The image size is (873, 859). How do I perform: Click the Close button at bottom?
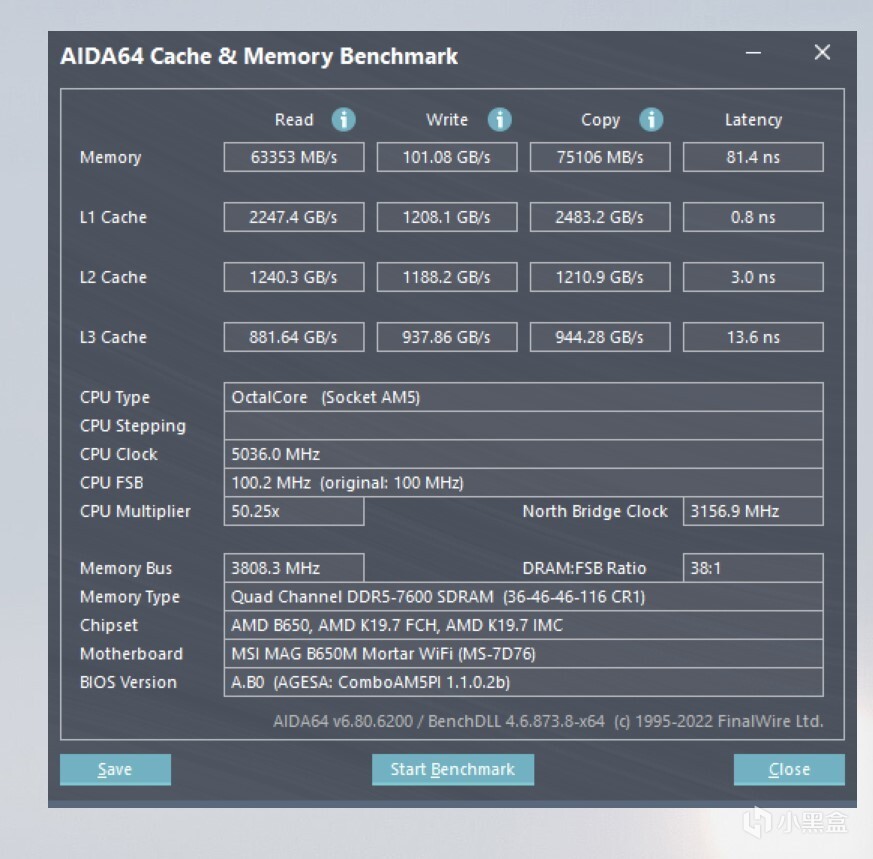pyautogui.click(x=788, y=769)
